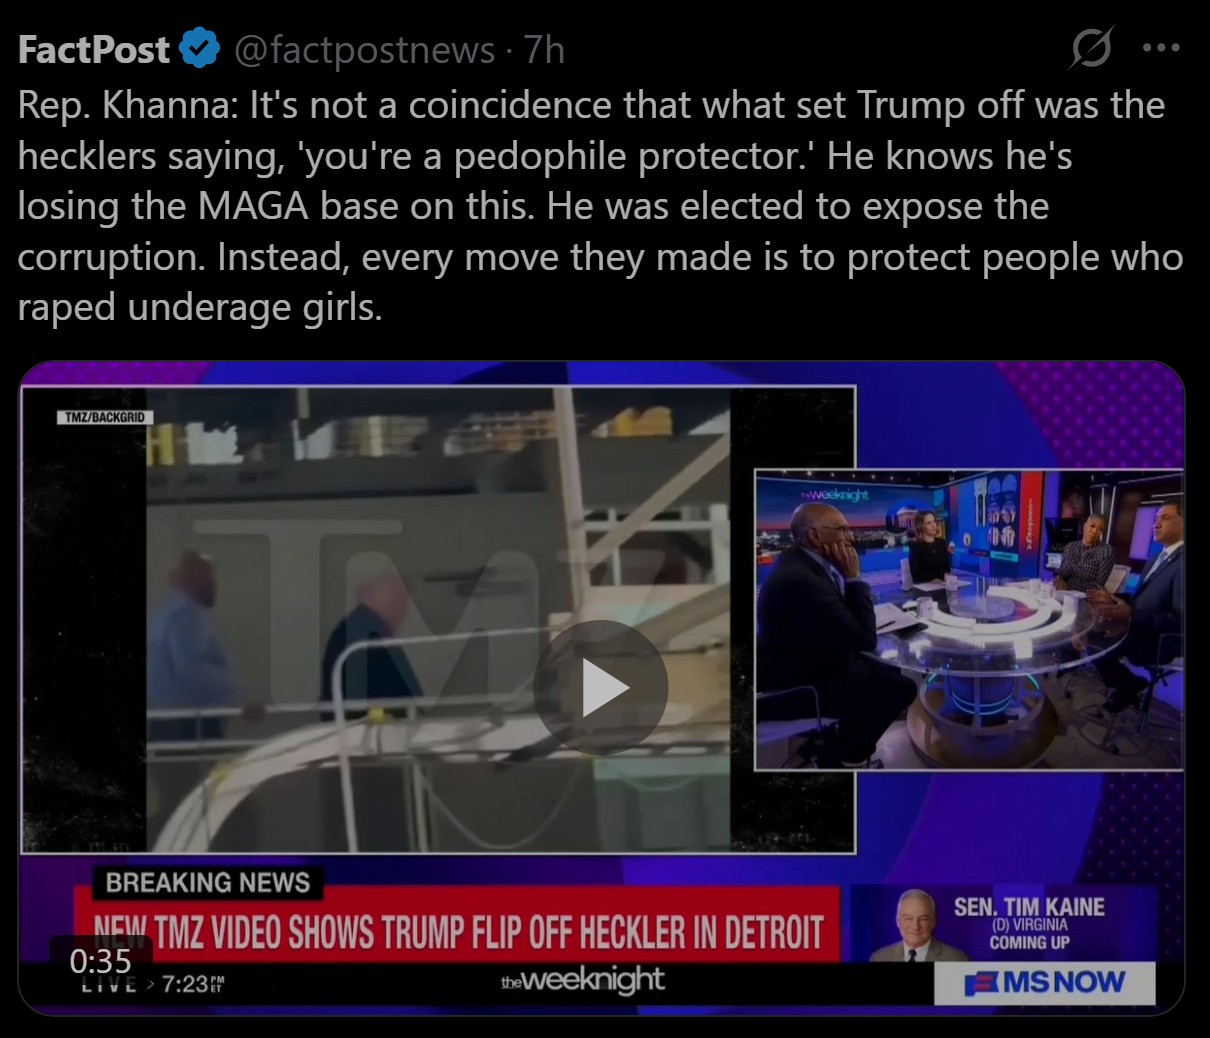Click the BREAKING NEWS label
The width and height of the screenshot is (1210, 1038).
click(x=208, y=883)
